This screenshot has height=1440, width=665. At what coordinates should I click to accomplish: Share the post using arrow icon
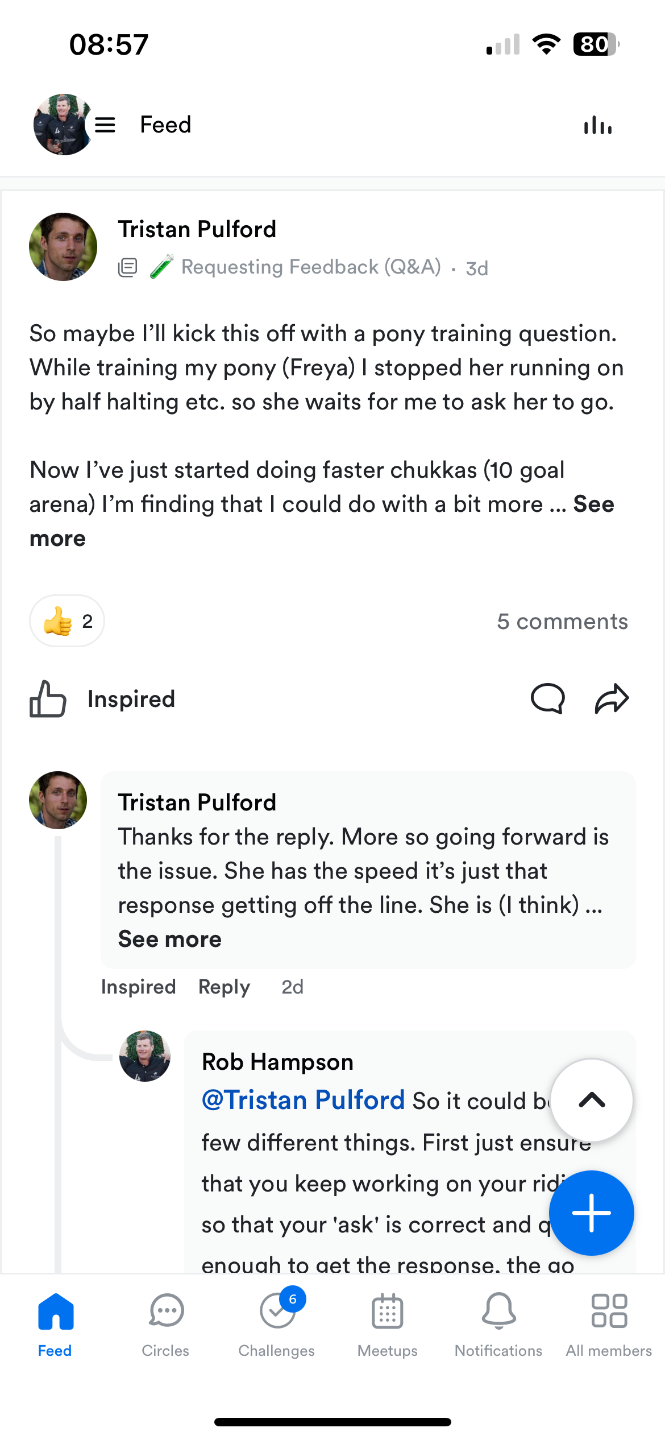pyautogui.click(x=611, y=699)
